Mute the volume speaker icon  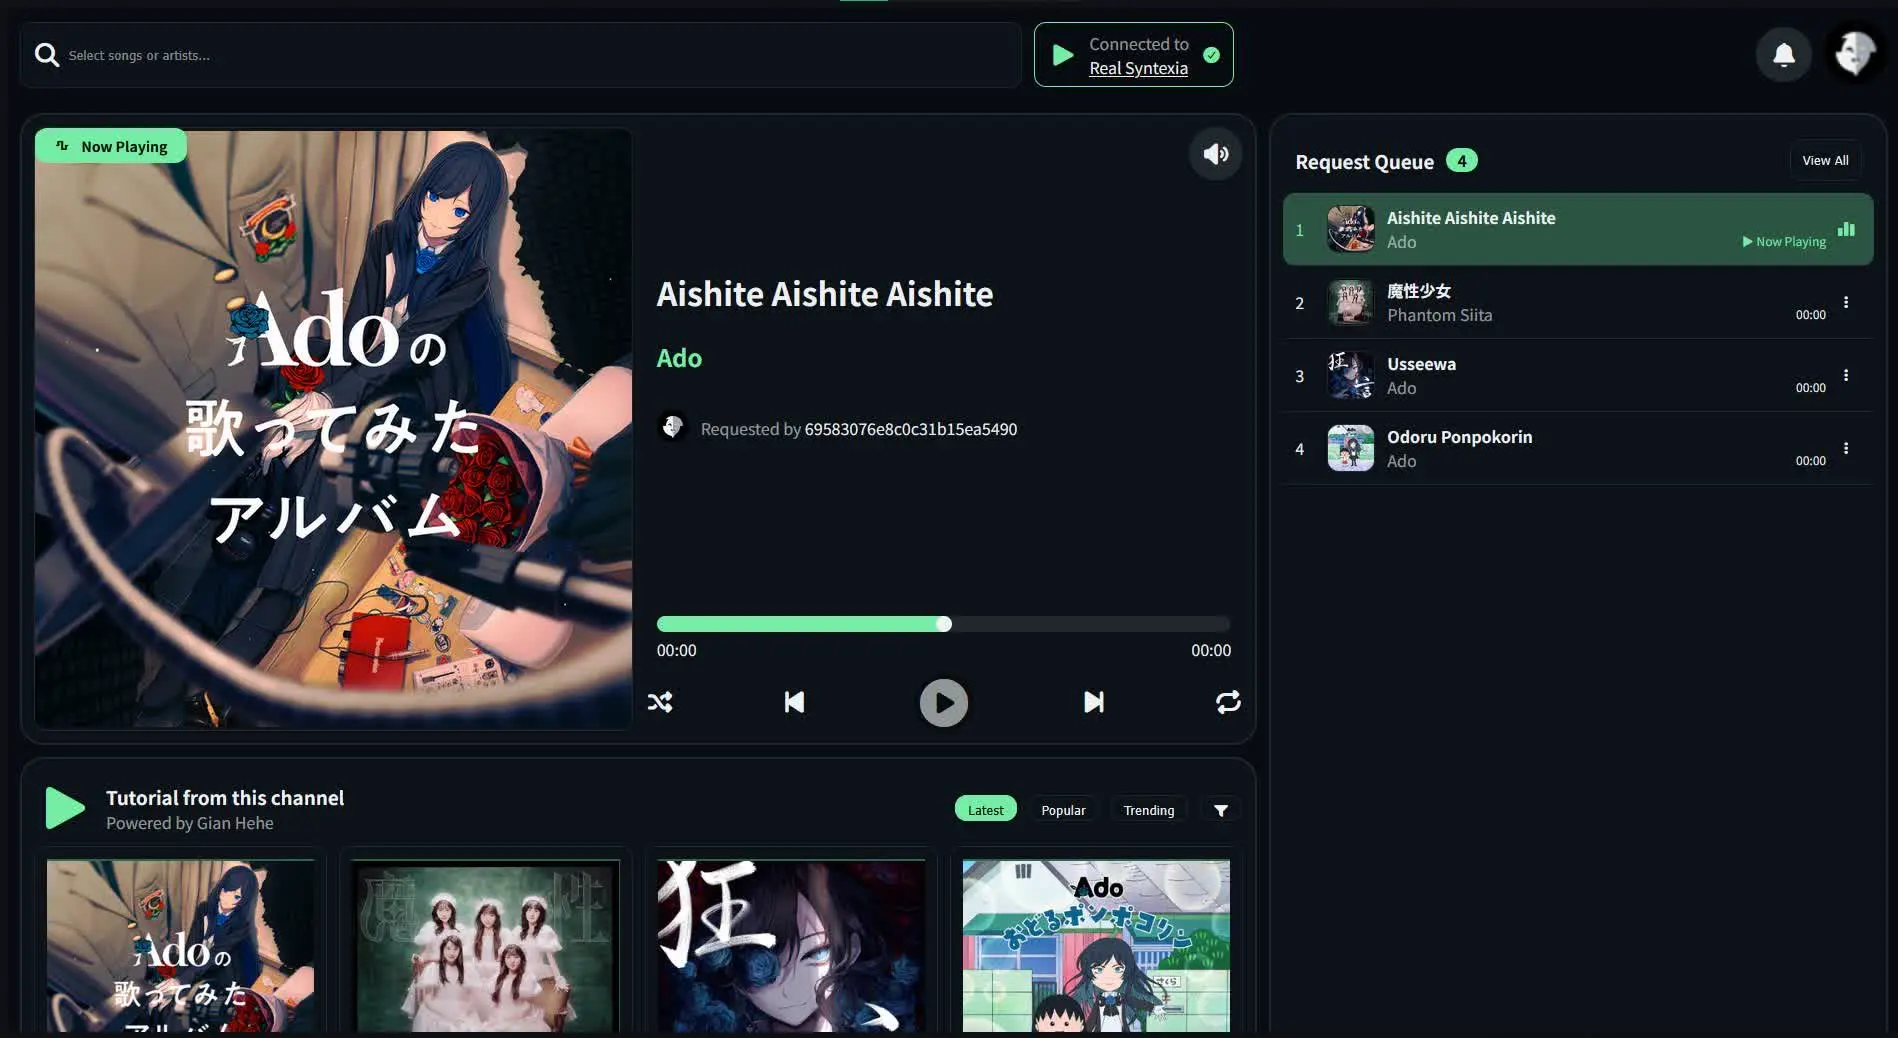pyautogui.click(x=1215, y=154)
